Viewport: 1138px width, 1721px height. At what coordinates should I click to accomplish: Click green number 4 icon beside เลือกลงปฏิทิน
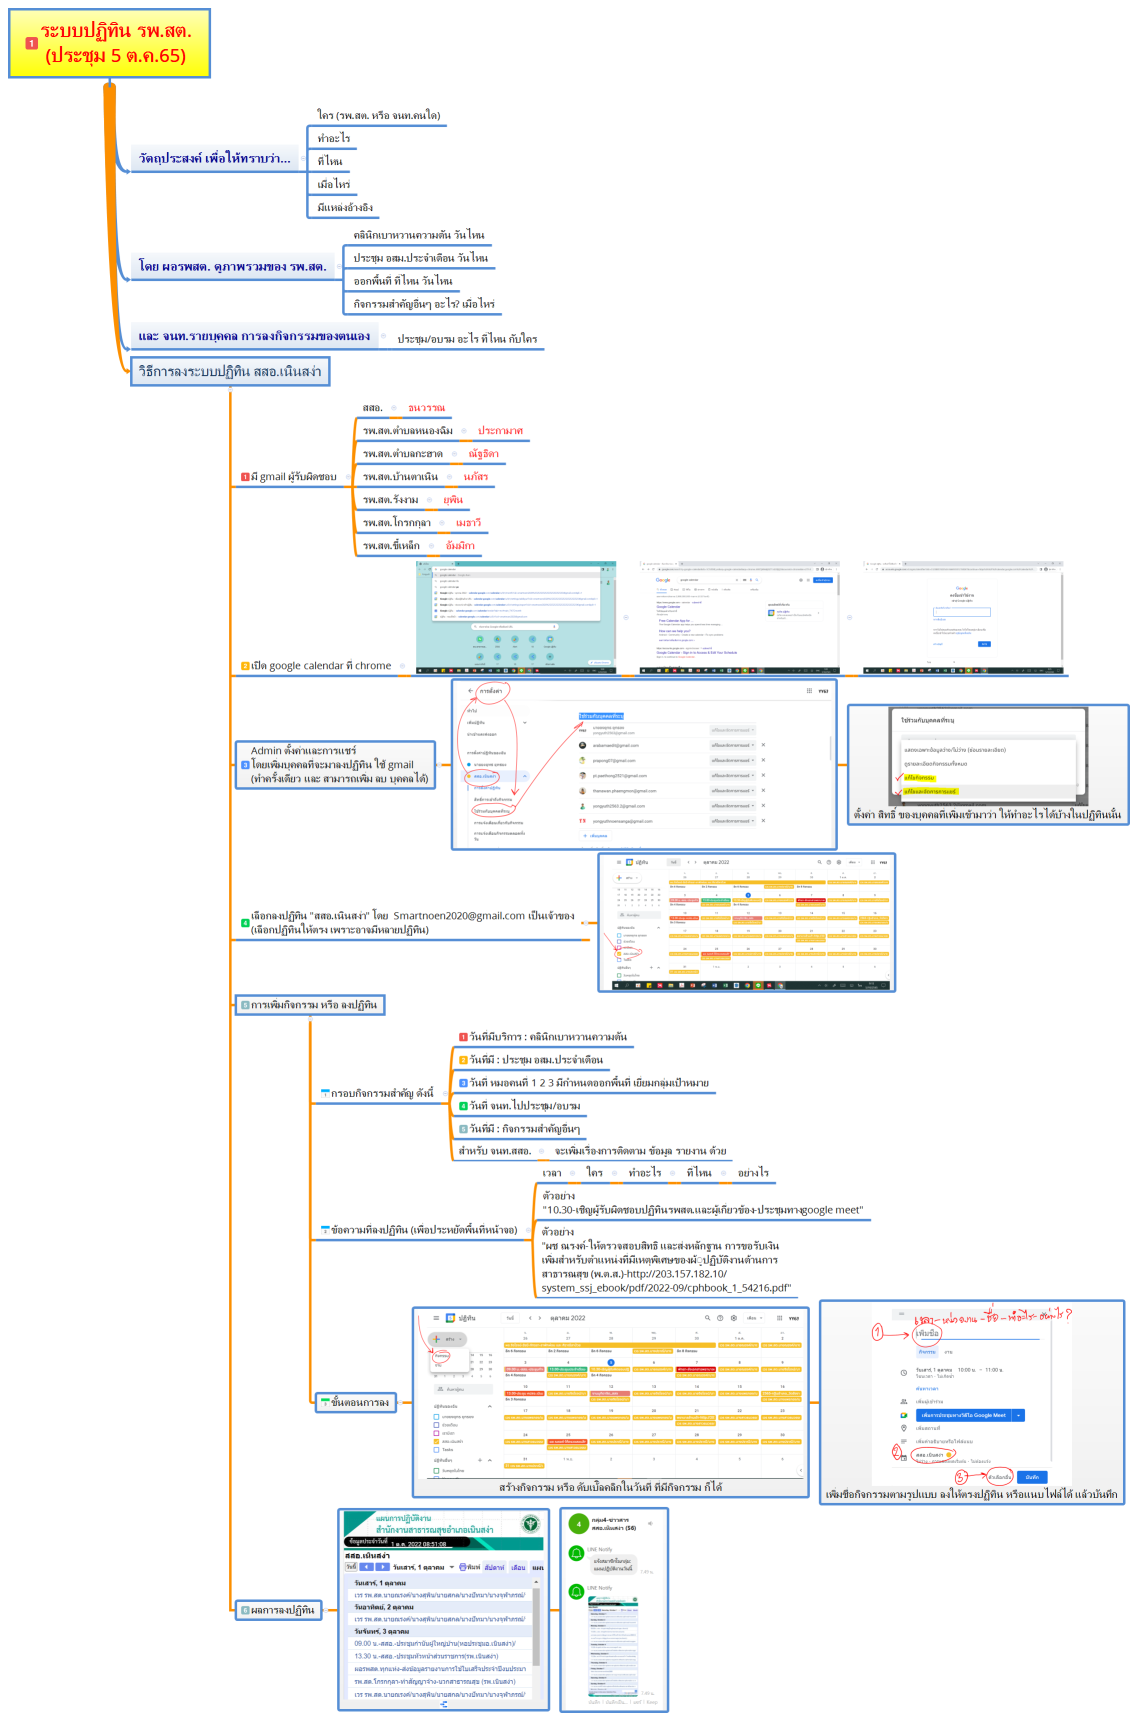coord(245,923)
